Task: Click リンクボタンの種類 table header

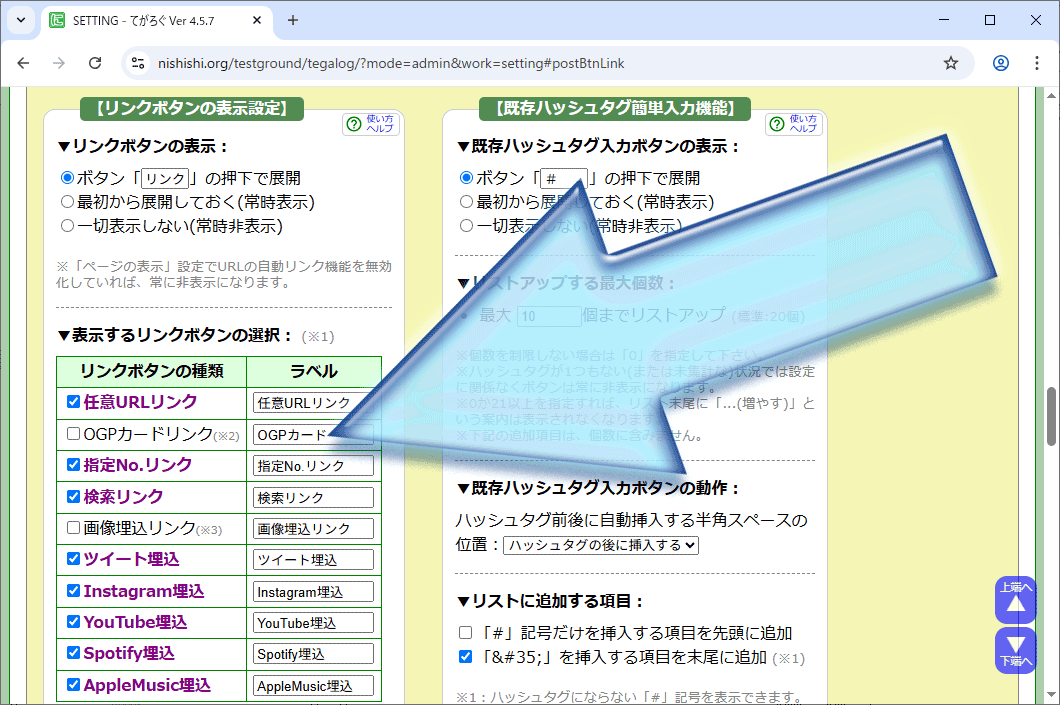Action: pyautogui.click(x=151, y=371)
